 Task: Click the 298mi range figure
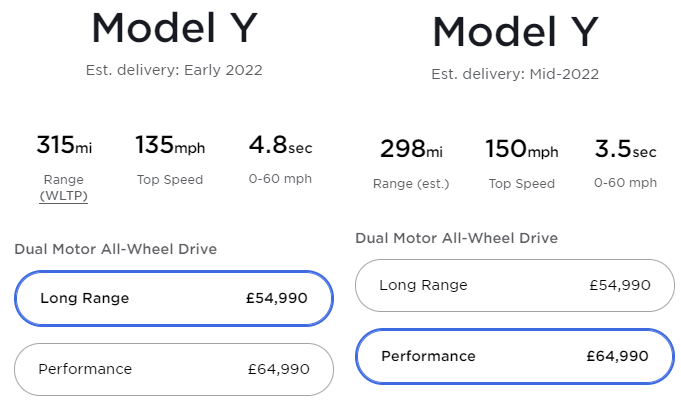coord(410,150)
